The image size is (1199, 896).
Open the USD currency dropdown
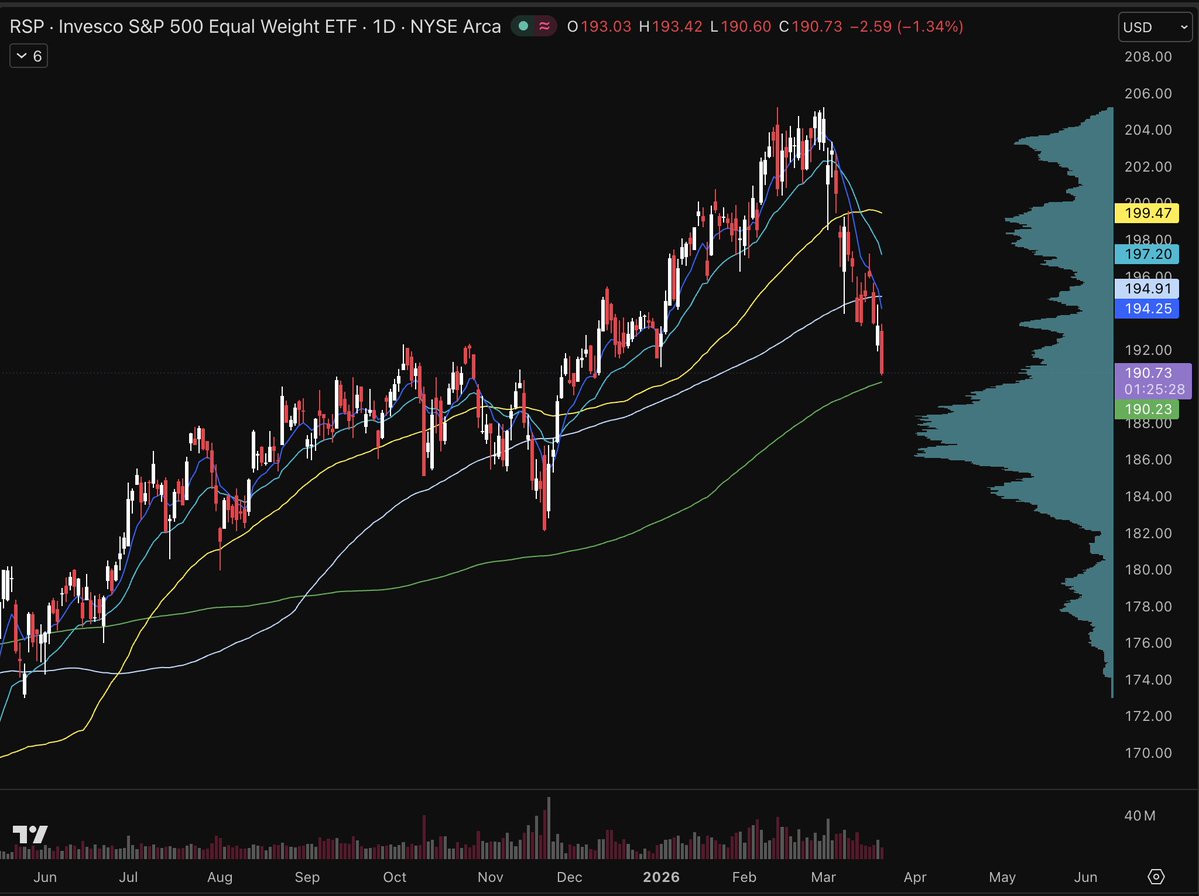tap(1155, 27)
